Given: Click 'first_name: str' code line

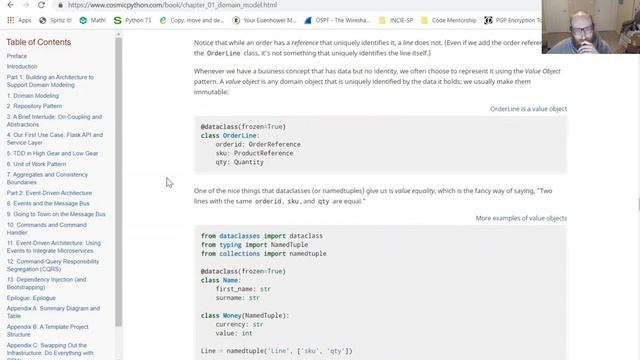Looking at the screenshot, I should 243,289.
